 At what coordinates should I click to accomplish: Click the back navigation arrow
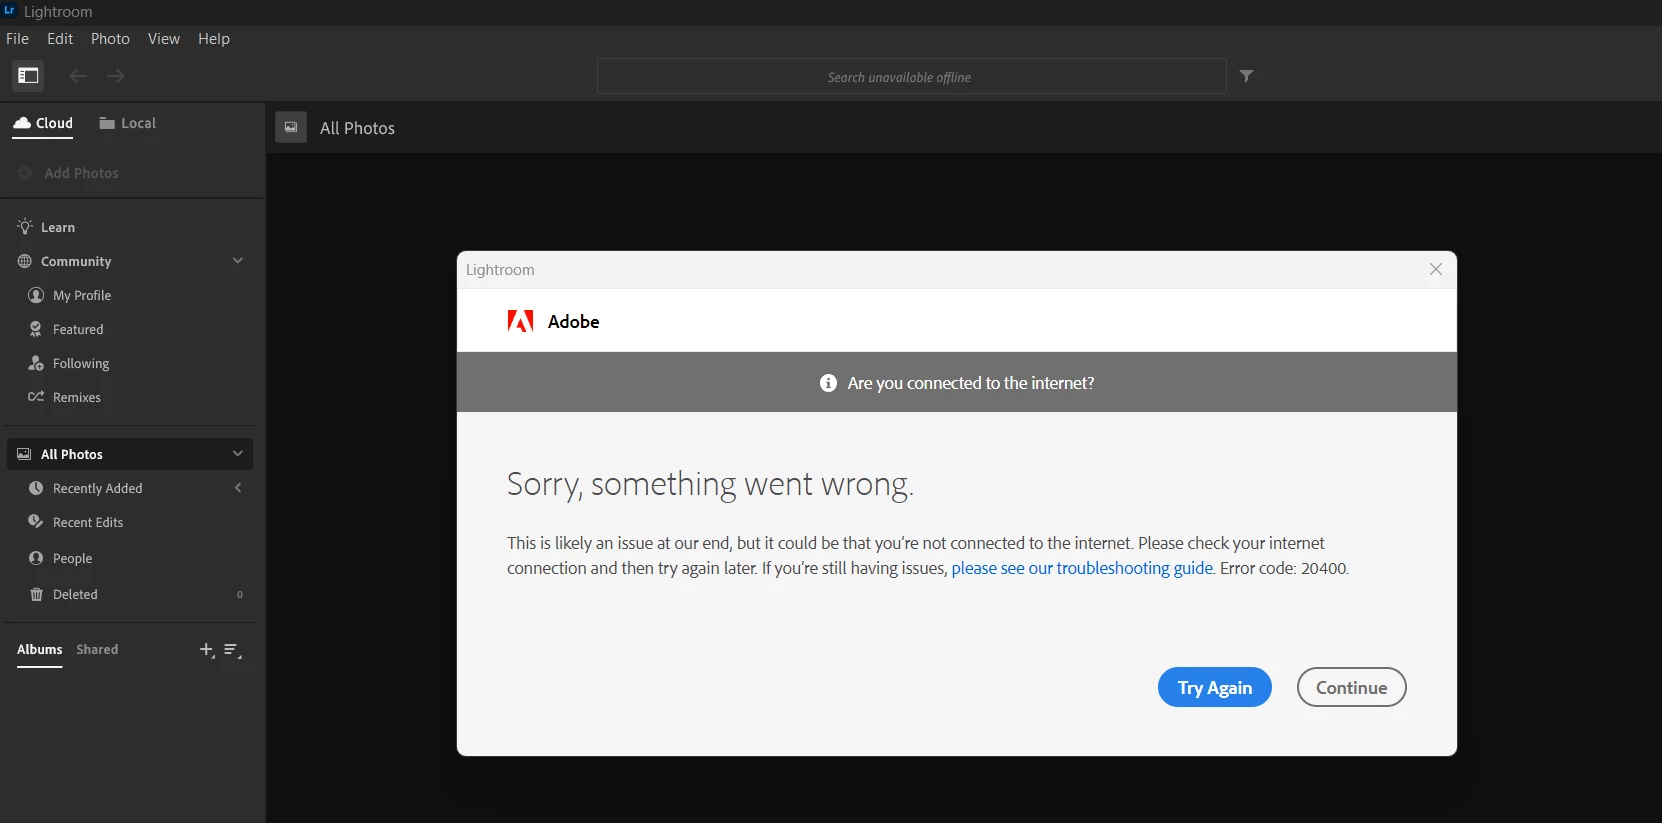tap(78, 76)
